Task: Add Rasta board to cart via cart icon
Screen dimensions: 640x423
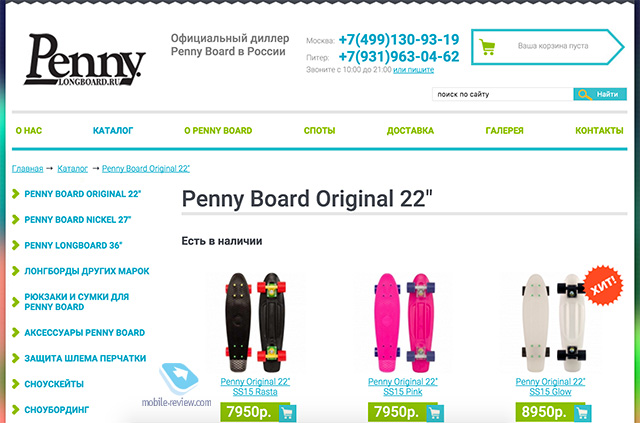Action: 288,413
